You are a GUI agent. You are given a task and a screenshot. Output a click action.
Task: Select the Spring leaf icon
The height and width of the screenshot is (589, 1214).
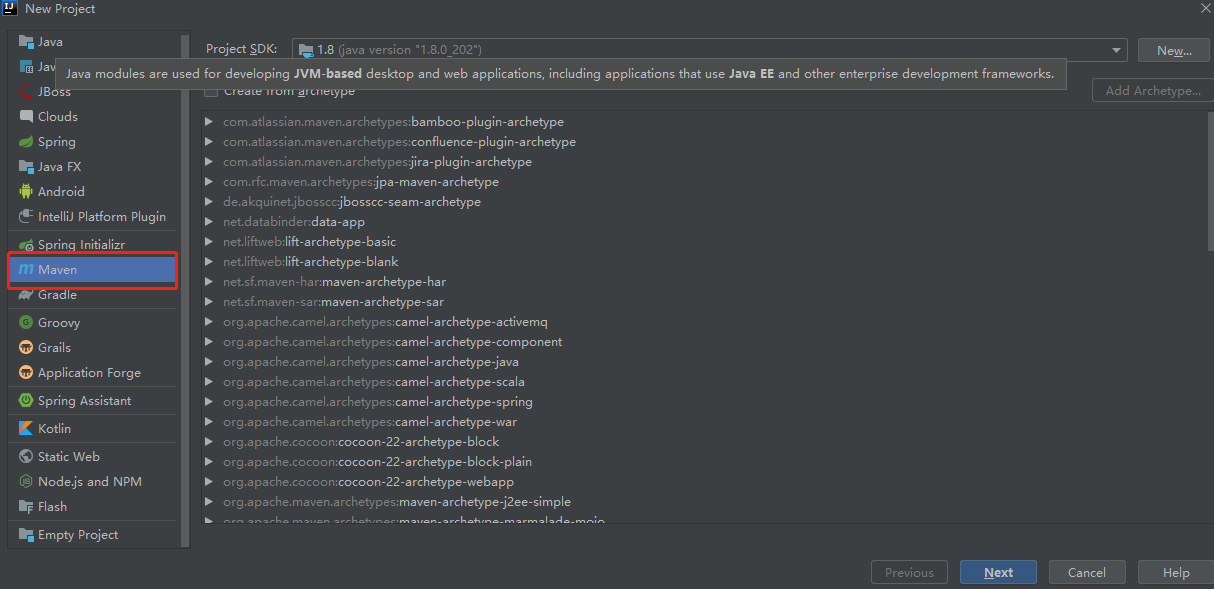click(x=26, y=142)
